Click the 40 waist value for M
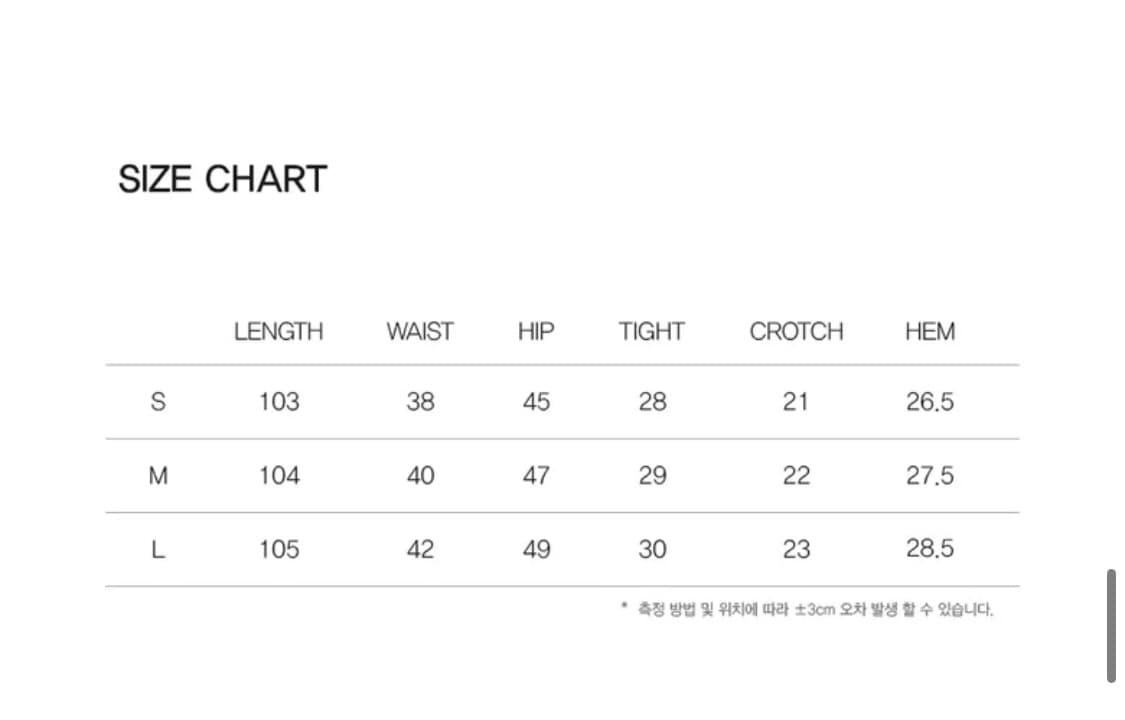Screen dimensions: 1125x720 pyautogui.click(x=420, y=476)
